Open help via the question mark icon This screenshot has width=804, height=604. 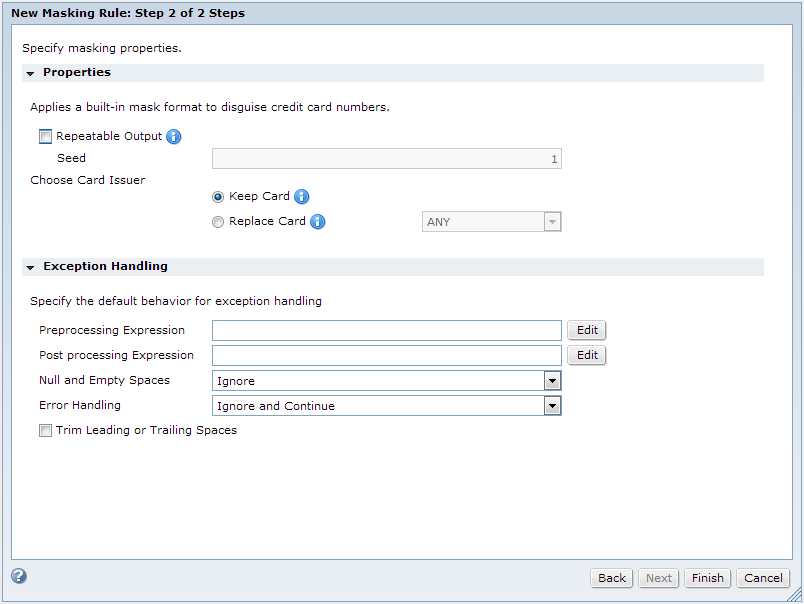click(x=19, y=576)
